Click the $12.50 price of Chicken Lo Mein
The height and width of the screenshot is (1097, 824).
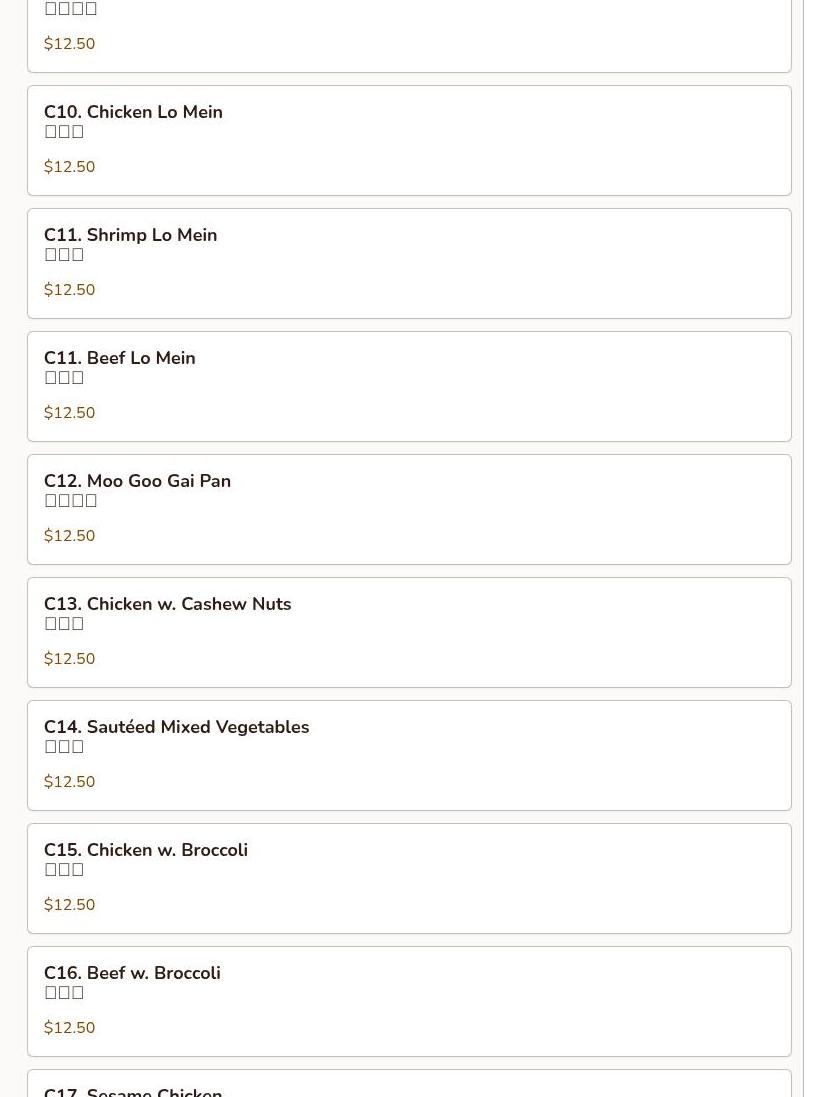(x=69, y=167)
